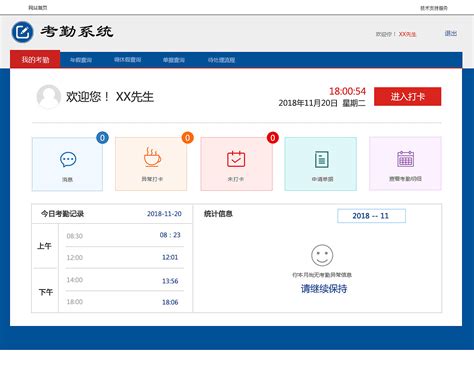The image size is (474, 366).
Task: Open the third navigation tab in blue bar
Action: point(128,60)
